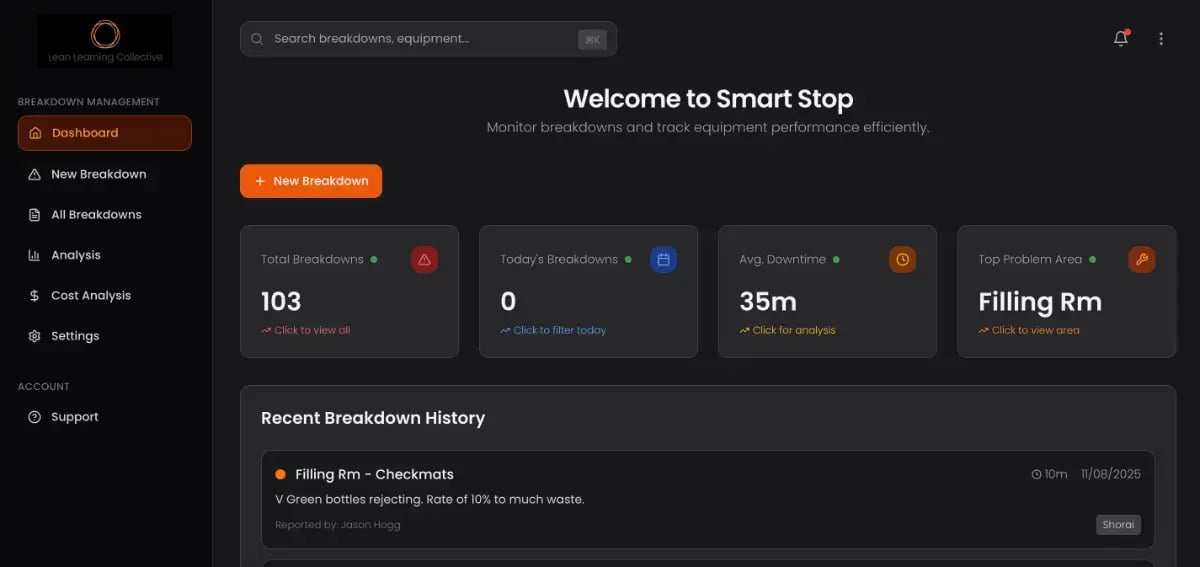Click the dollar icon beside Cost Analysis
Image resolution: width=1200 pixels, height=567 pixels.
point(35,296)
